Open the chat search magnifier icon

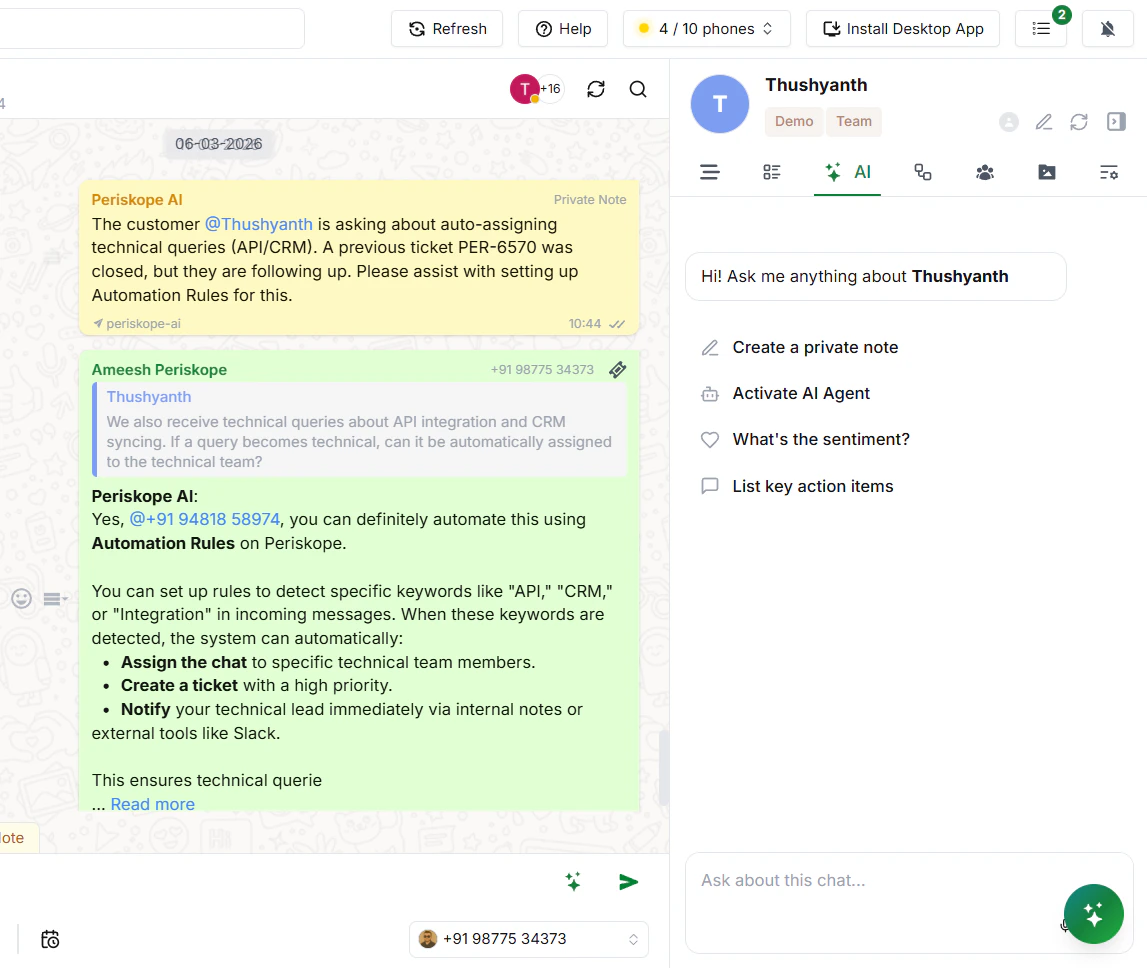coord(638,89)
